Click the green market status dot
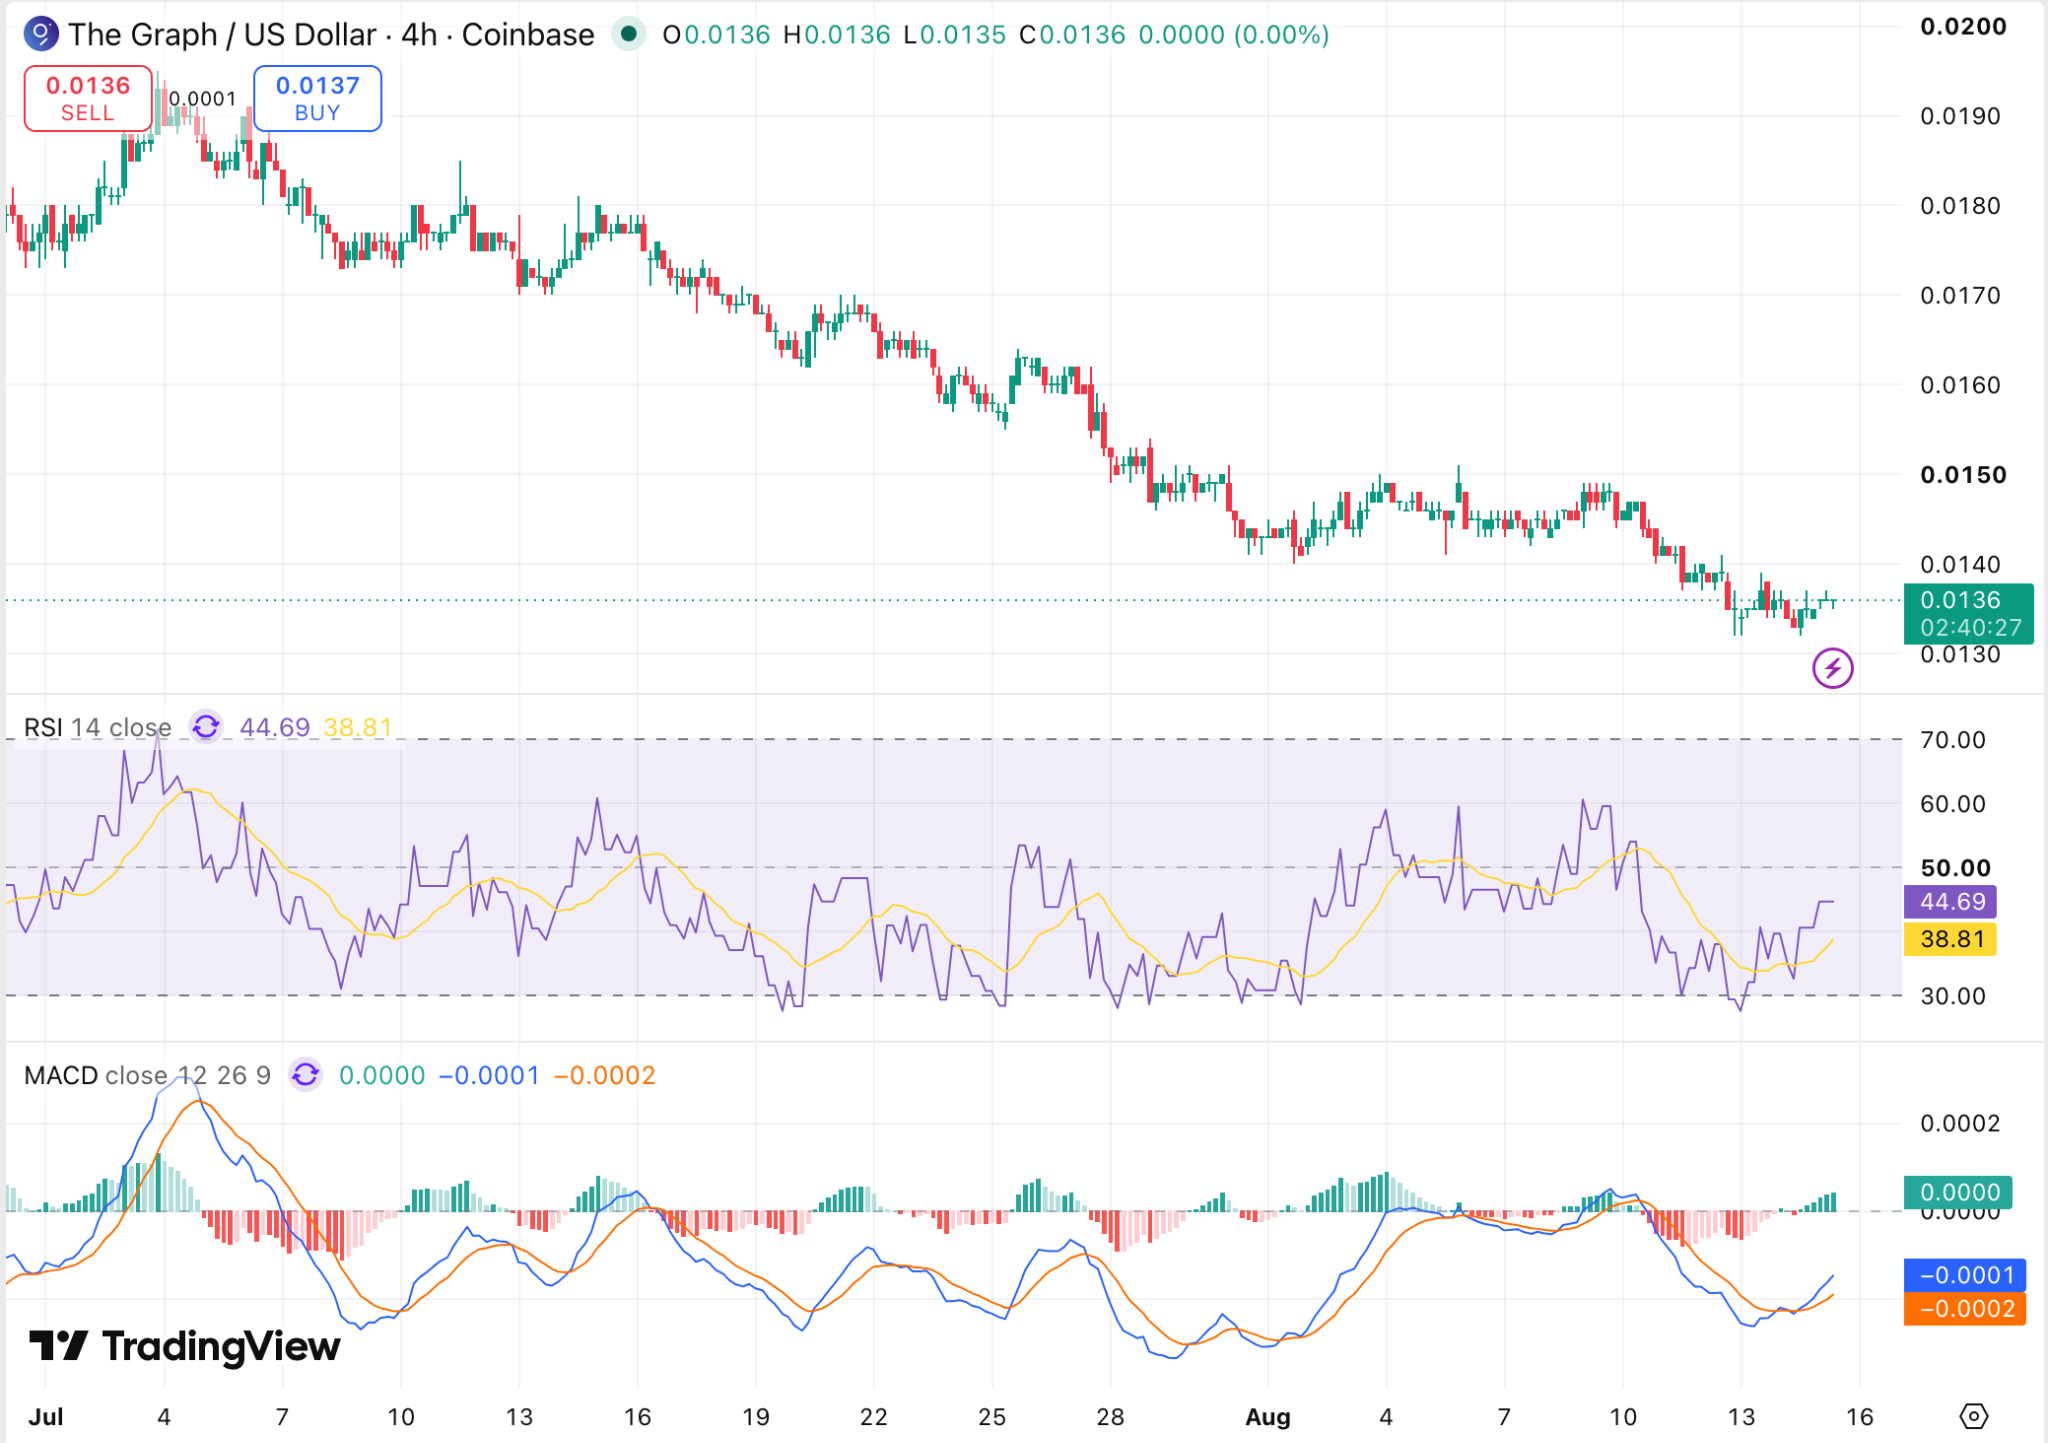This screenshot has height=1443, width=2048. click(629, 34)
